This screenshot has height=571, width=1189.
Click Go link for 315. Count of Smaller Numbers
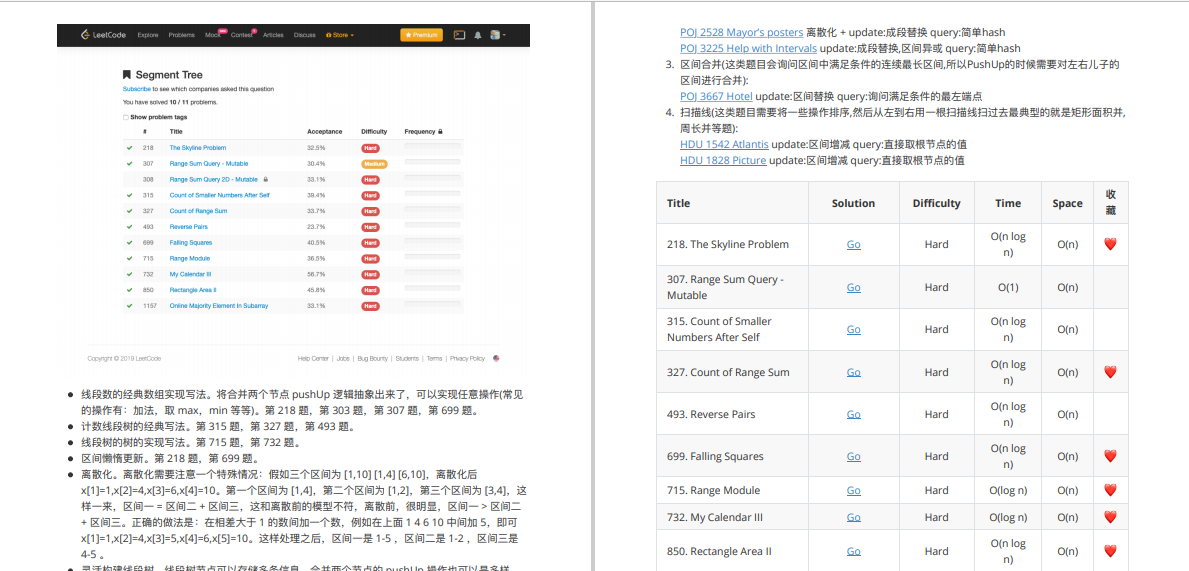point(853,329)
